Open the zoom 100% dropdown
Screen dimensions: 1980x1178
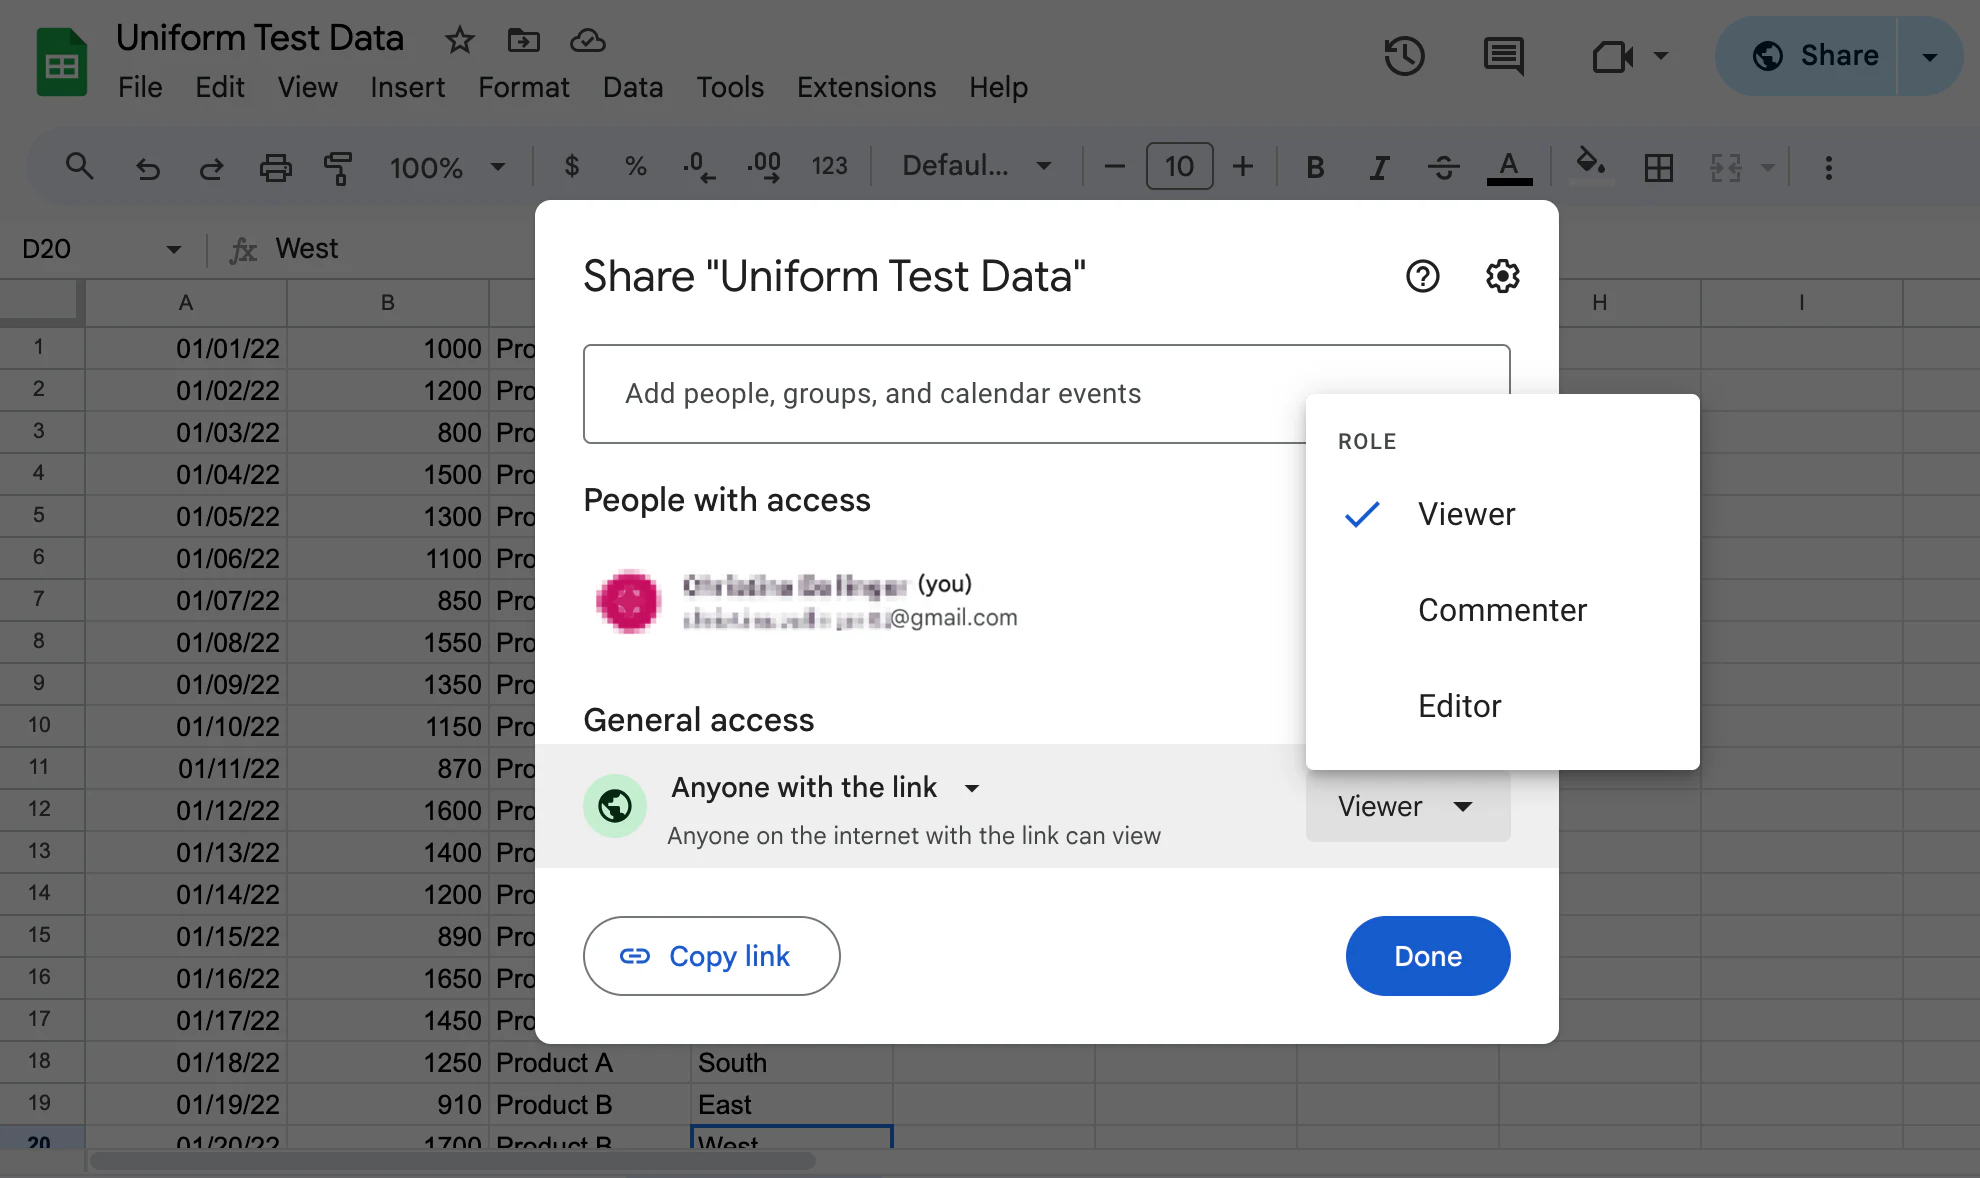(x=447, y=167)
